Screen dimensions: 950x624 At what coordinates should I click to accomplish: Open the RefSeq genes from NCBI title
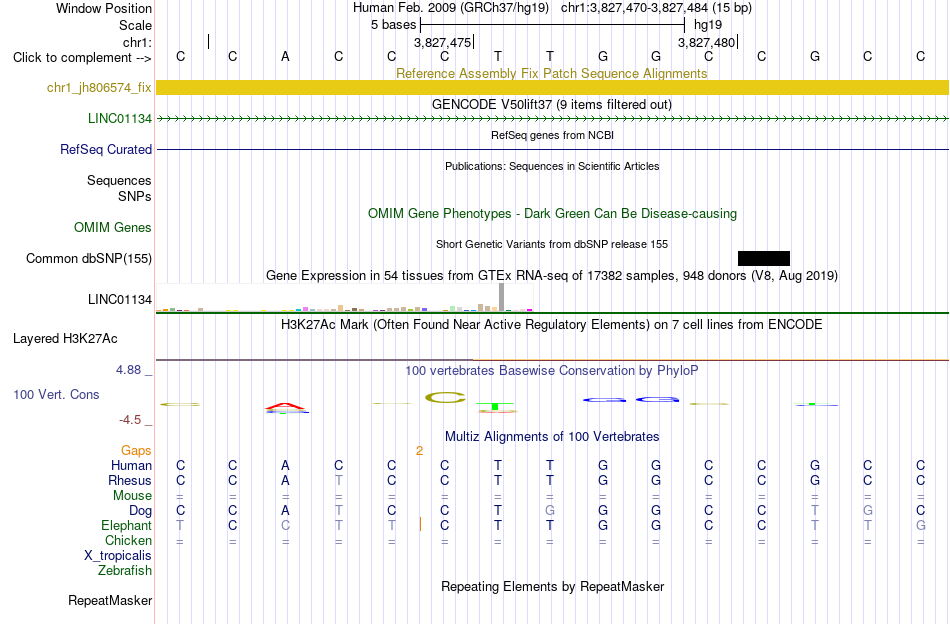pos(552,135)
